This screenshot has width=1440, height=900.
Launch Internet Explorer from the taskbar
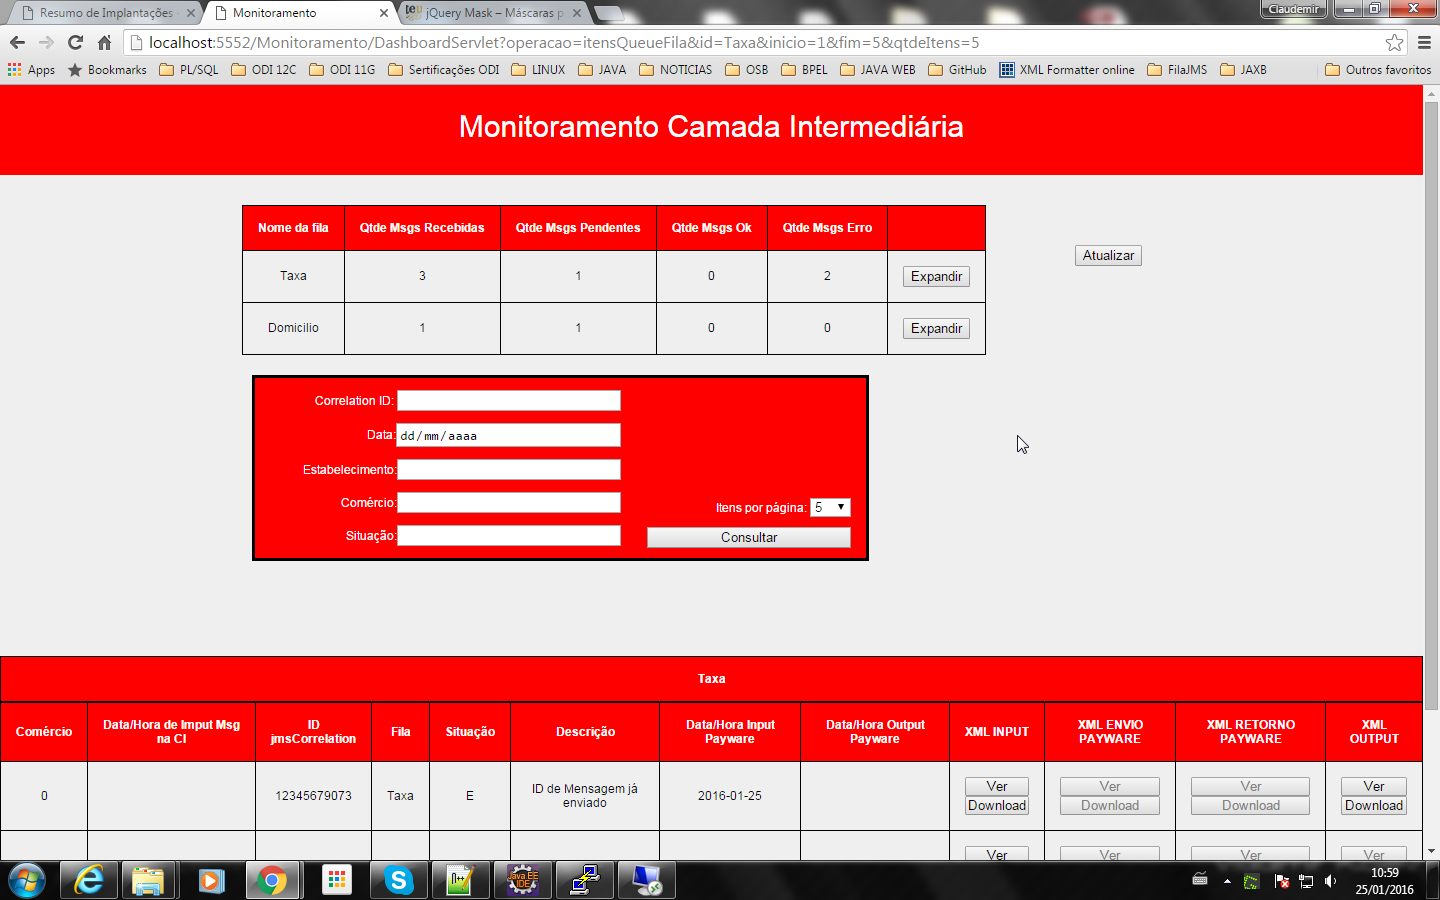pyautogui.click(x=89, y=881)
